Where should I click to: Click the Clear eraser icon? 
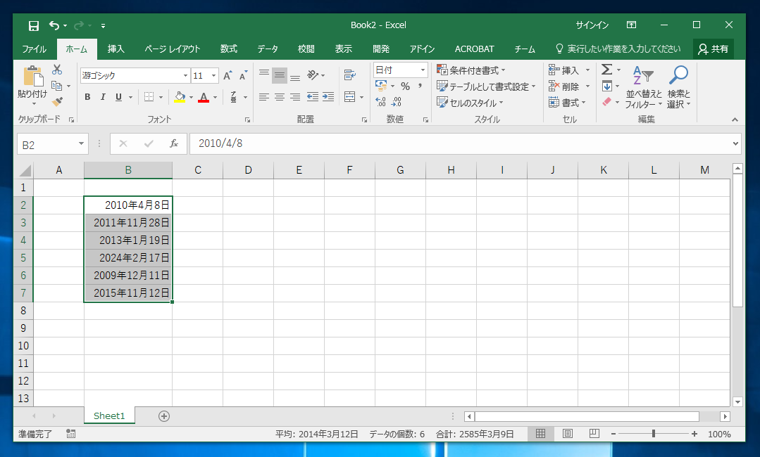click(606, 102)
